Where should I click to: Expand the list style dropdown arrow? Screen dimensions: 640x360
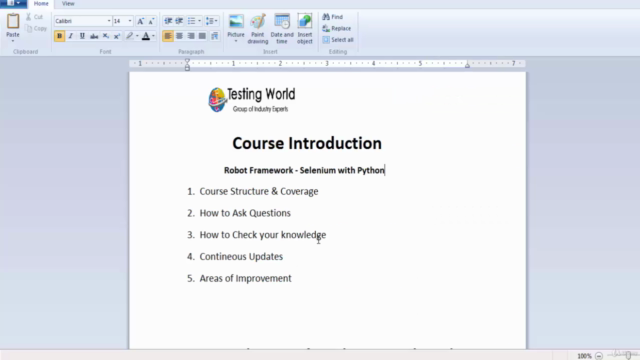[x=199, y=21]
